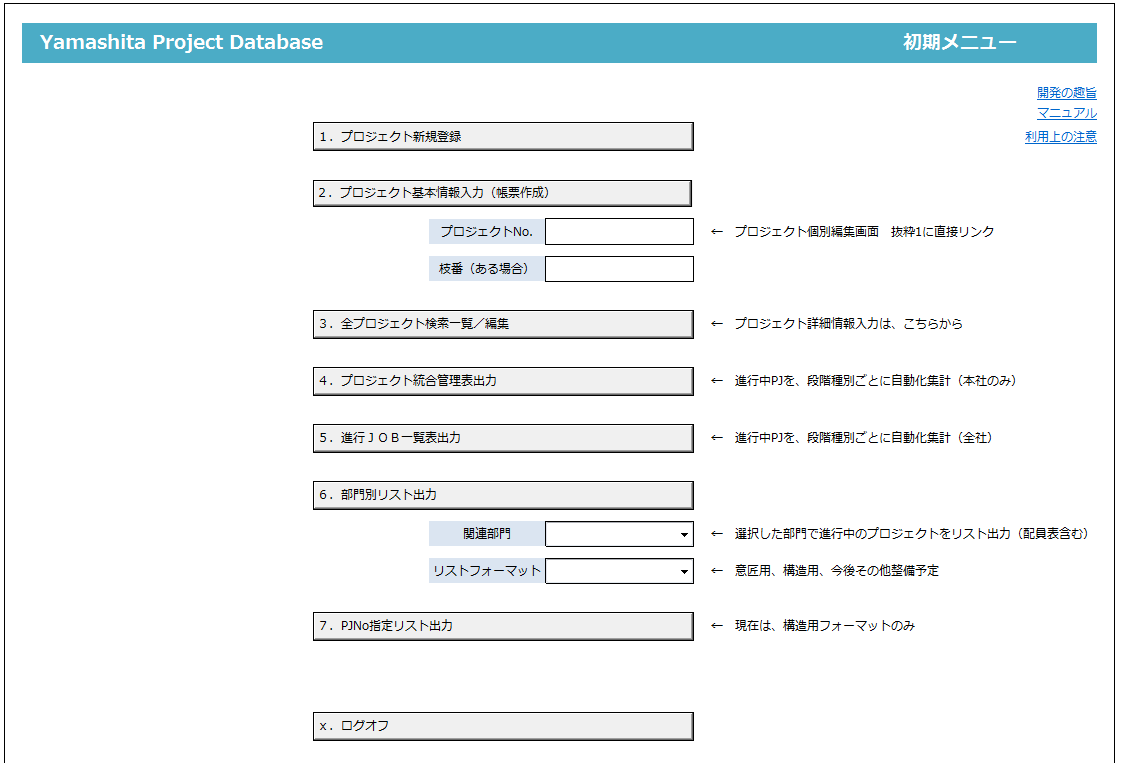Screen dimensions: 1121x763
Task: Expand the リストフォーマット dropdown arrow
Action: coord(684,571)
